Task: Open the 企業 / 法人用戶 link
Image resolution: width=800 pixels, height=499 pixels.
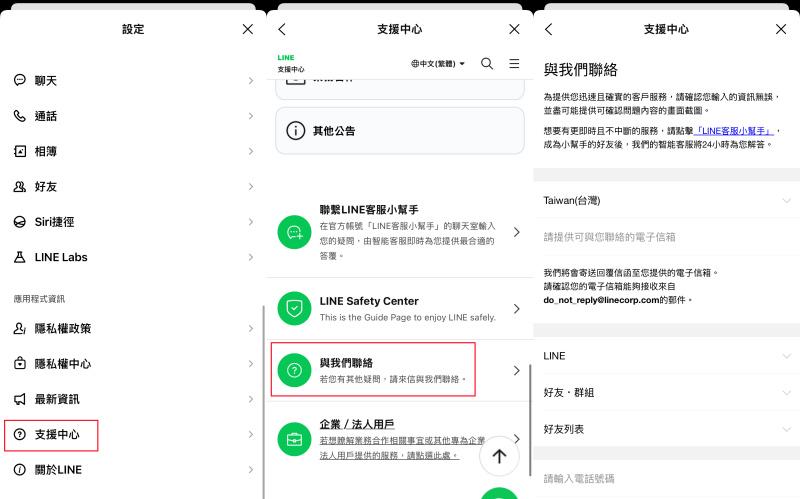Action: tap(357, 424)
